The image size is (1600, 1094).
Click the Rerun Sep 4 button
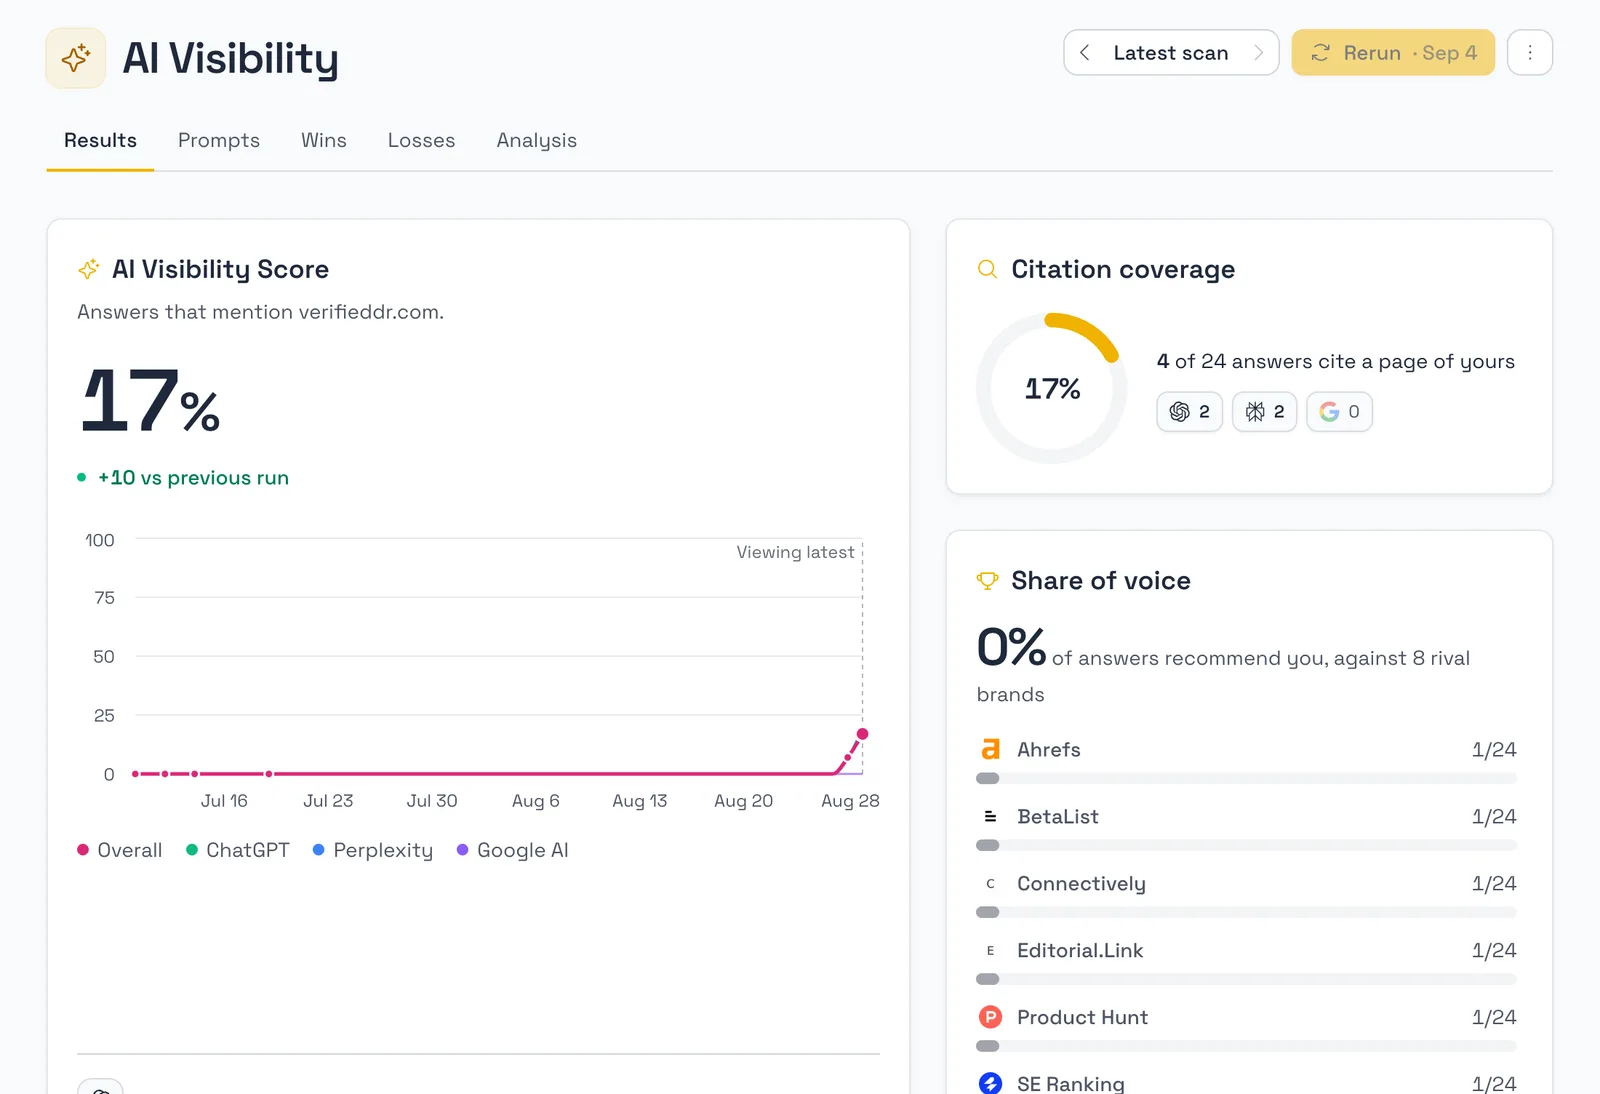(x=1393, y=53)
